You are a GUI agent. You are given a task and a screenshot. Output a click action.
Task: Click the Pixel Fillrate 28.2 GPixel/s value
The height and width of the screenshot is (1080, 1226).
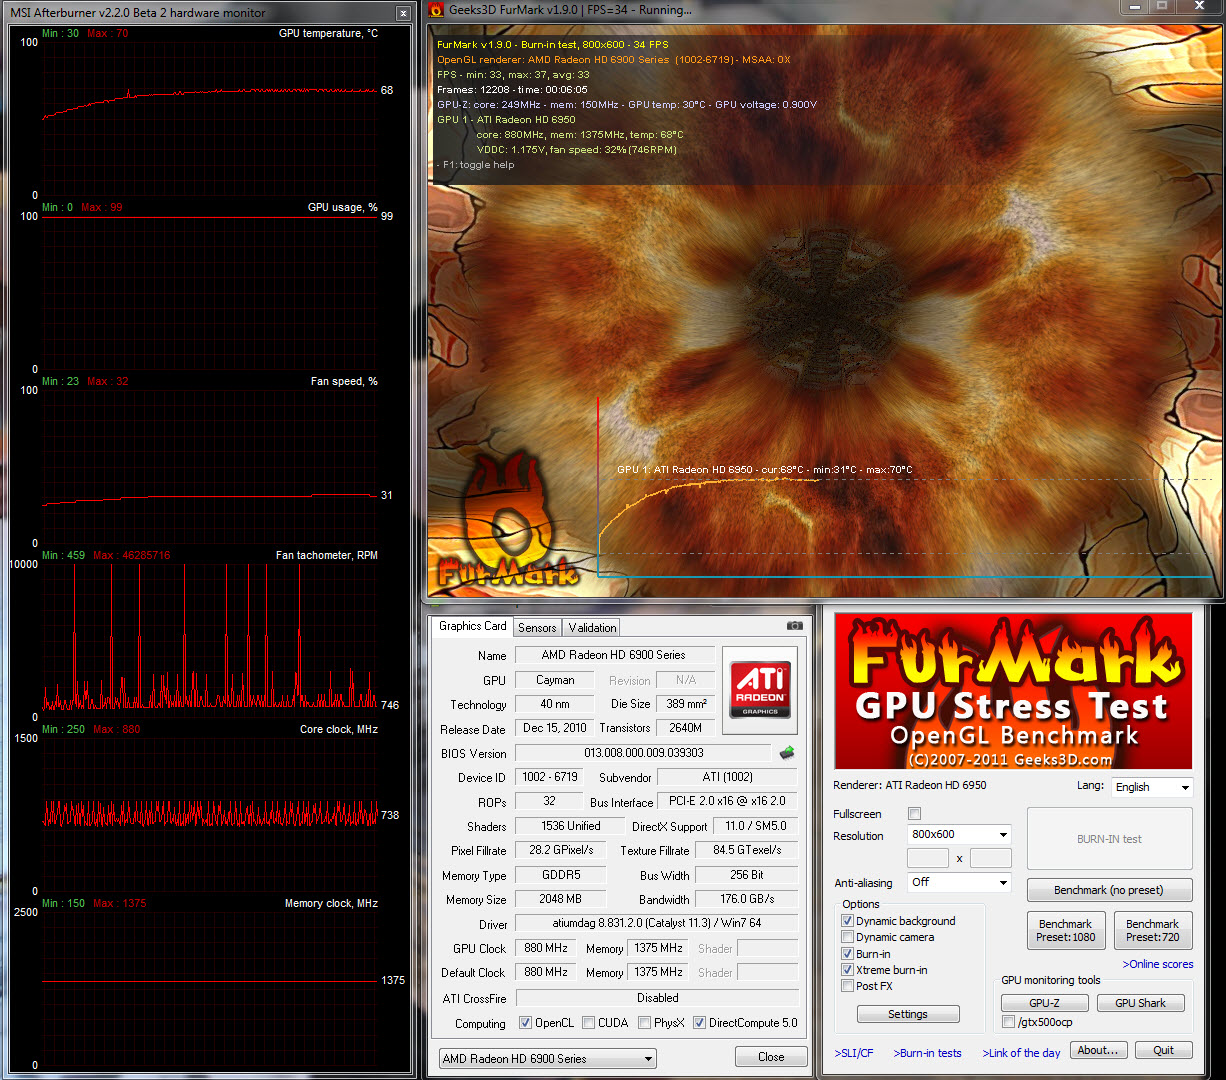pos(561,850)
